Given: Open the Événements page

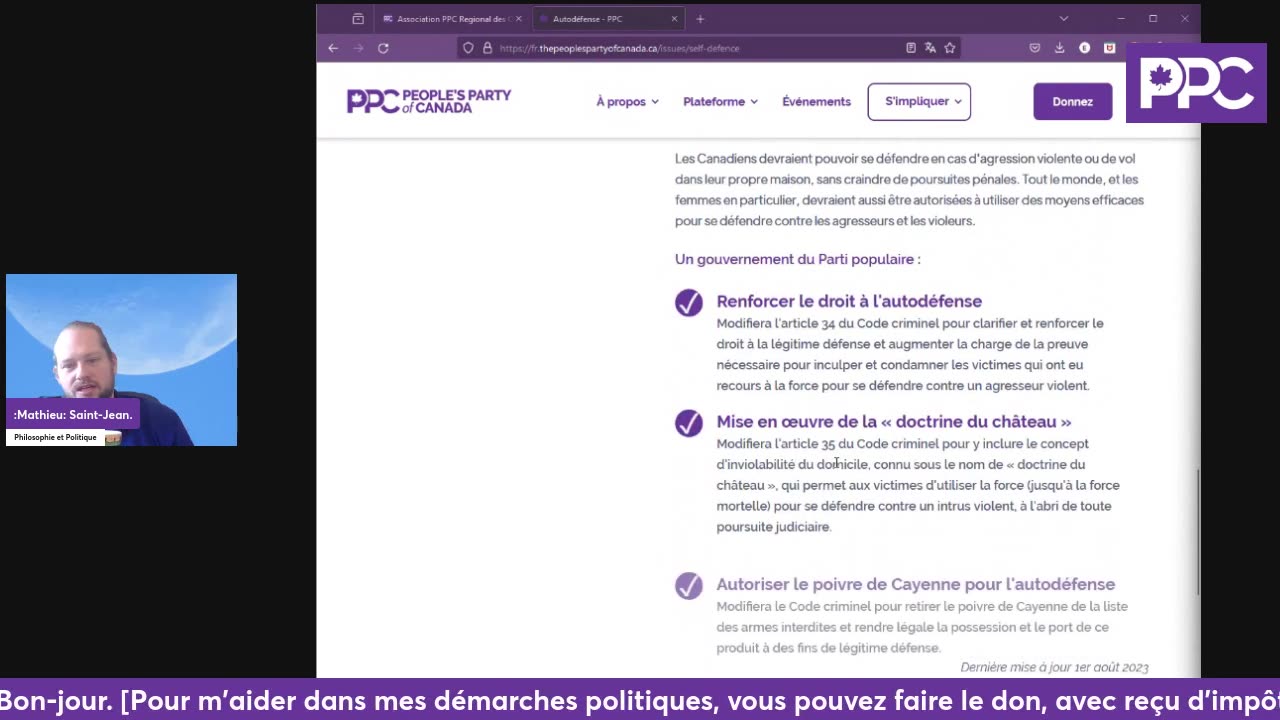Looking at the screenshot, I should (x=816, y=101).
